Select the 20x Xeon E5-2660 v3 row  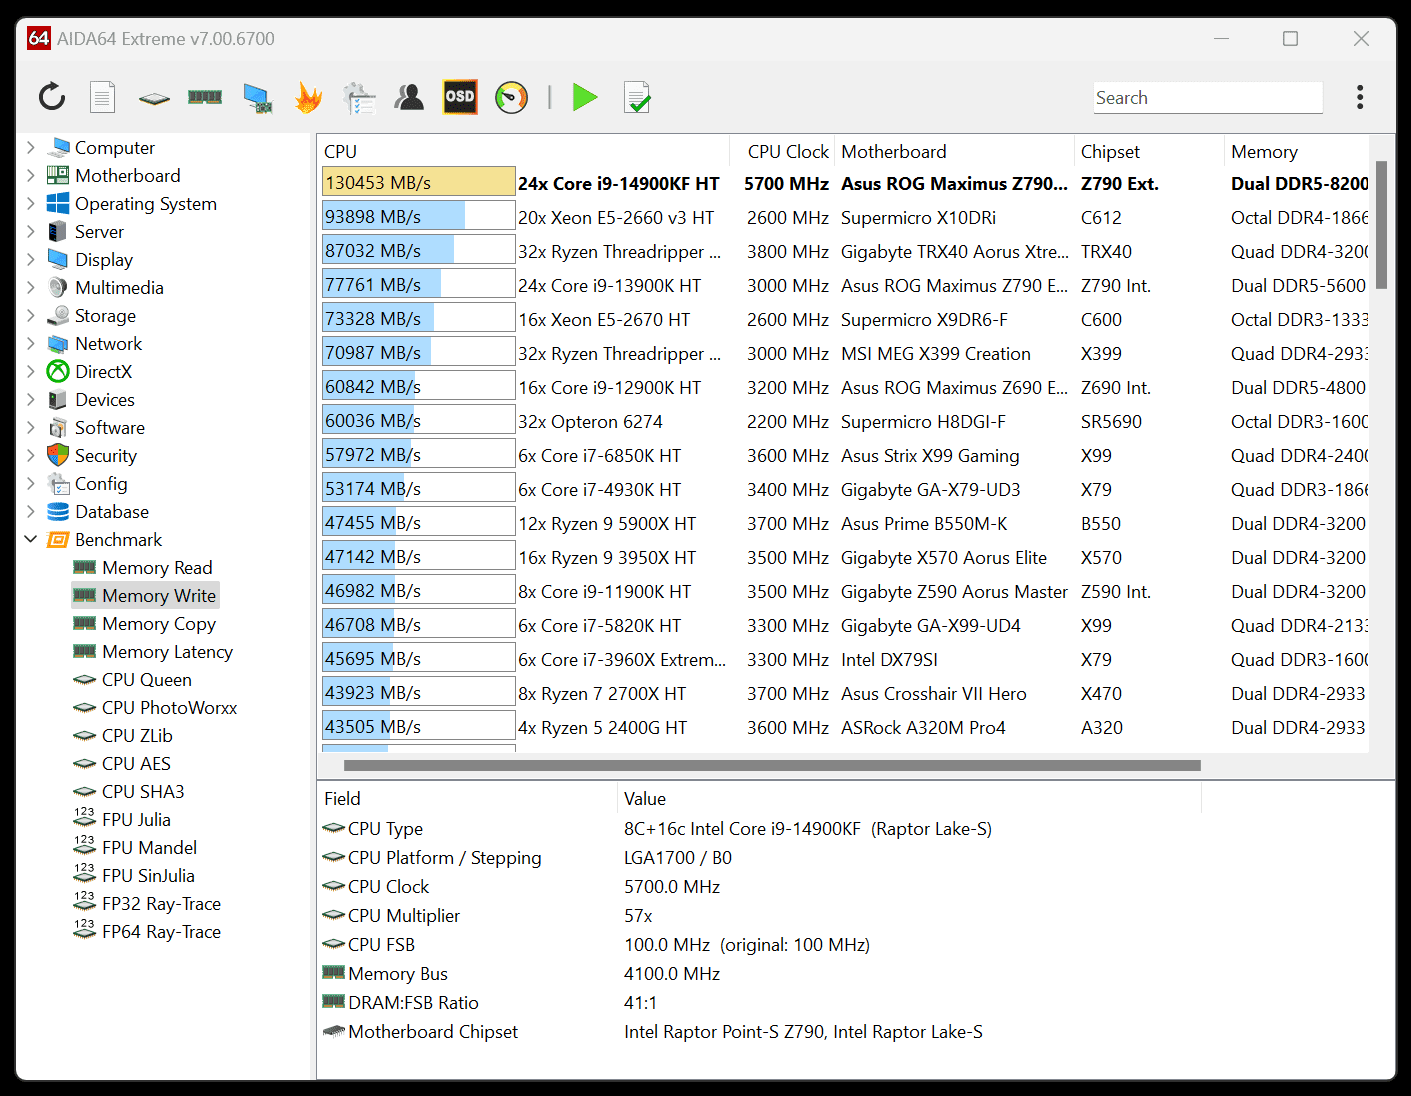click(x=844, y=217)
